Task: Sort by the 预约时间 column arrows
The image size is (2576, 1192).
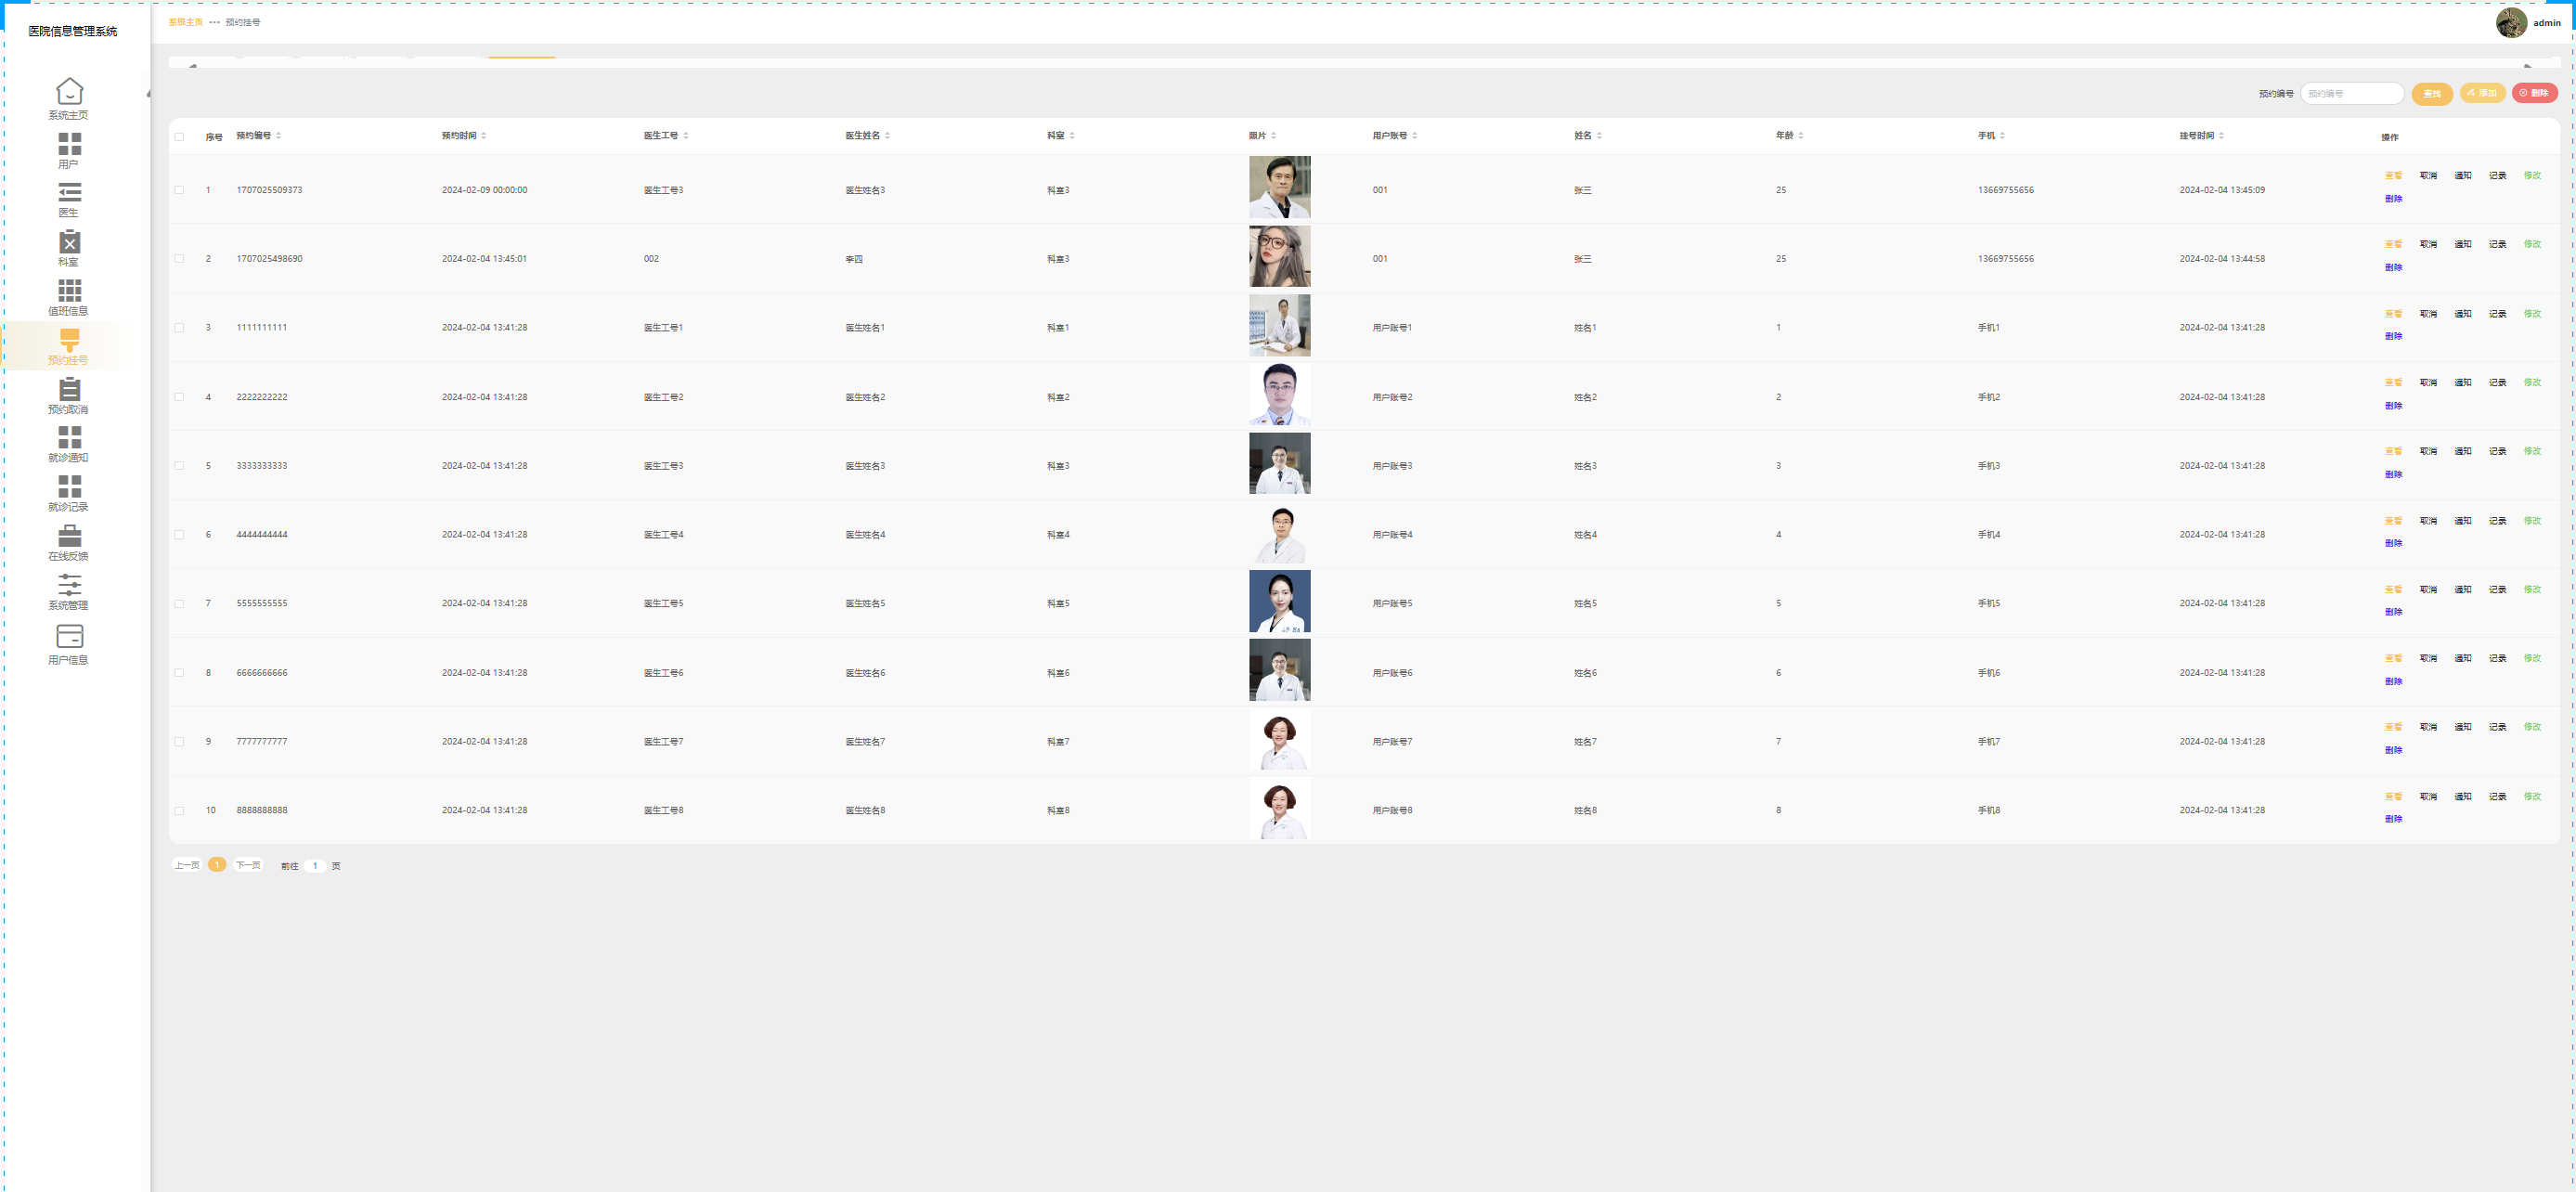Action: [x=484, y=136]
